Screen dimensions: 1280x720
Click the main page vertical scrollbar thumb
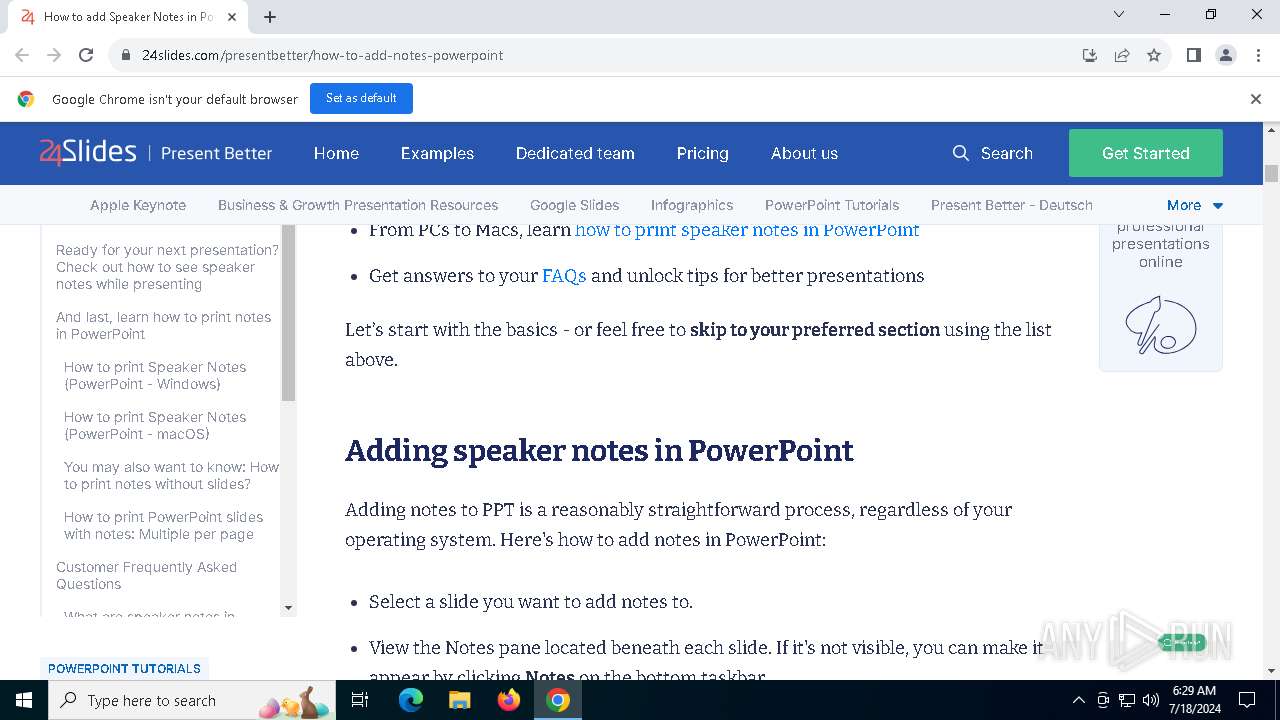[x=1272, y=173]
